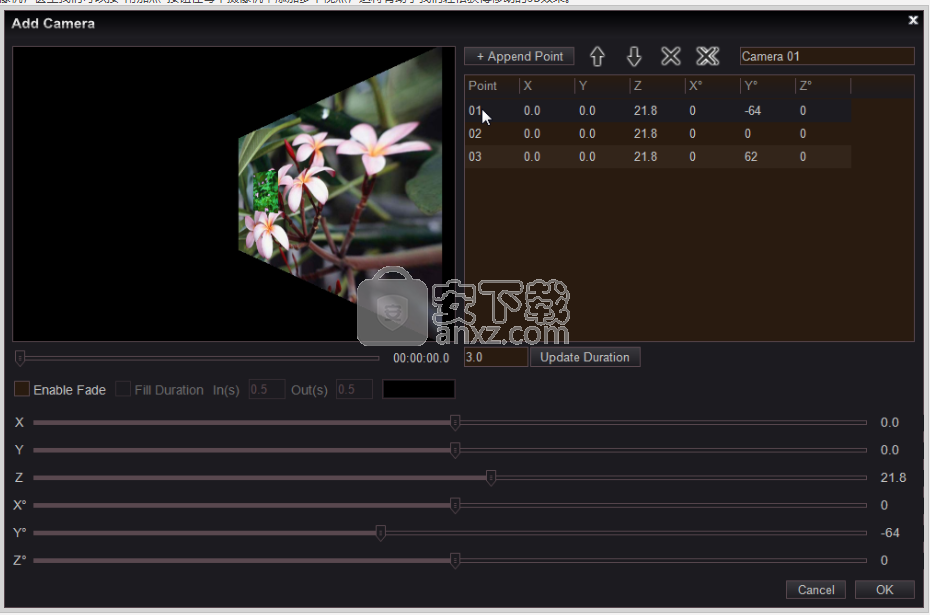Click the Y° rotation slider handle
Screen dimensions: 930x615
(381, 533)
